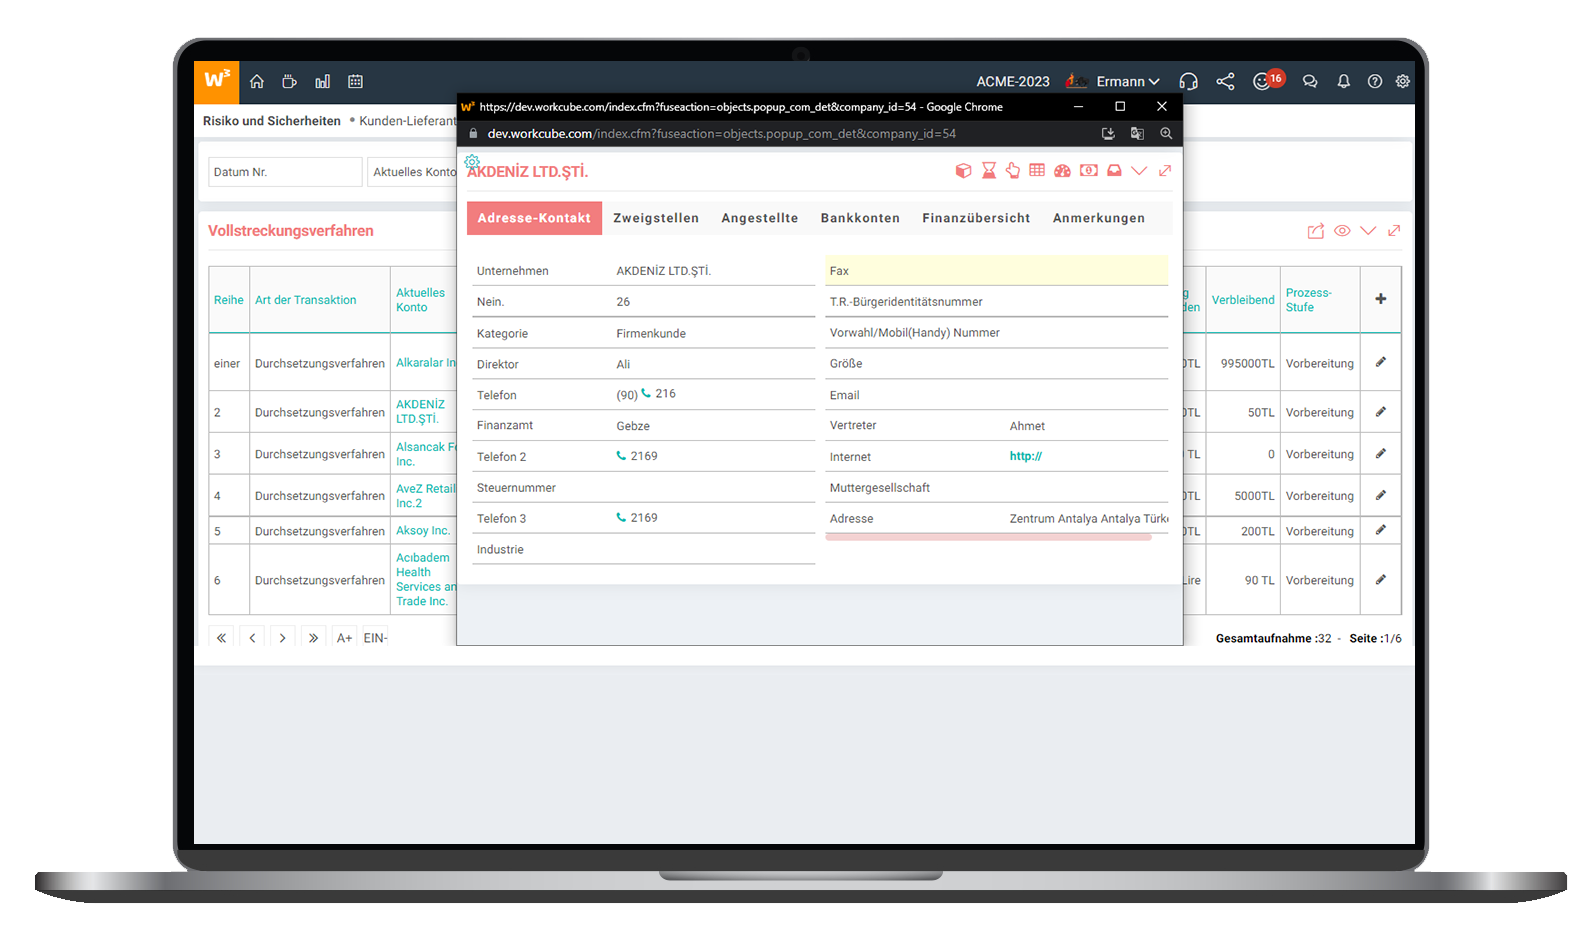
Task: Open the calendar icon in top bar
Action: click(x=355, y=82)
